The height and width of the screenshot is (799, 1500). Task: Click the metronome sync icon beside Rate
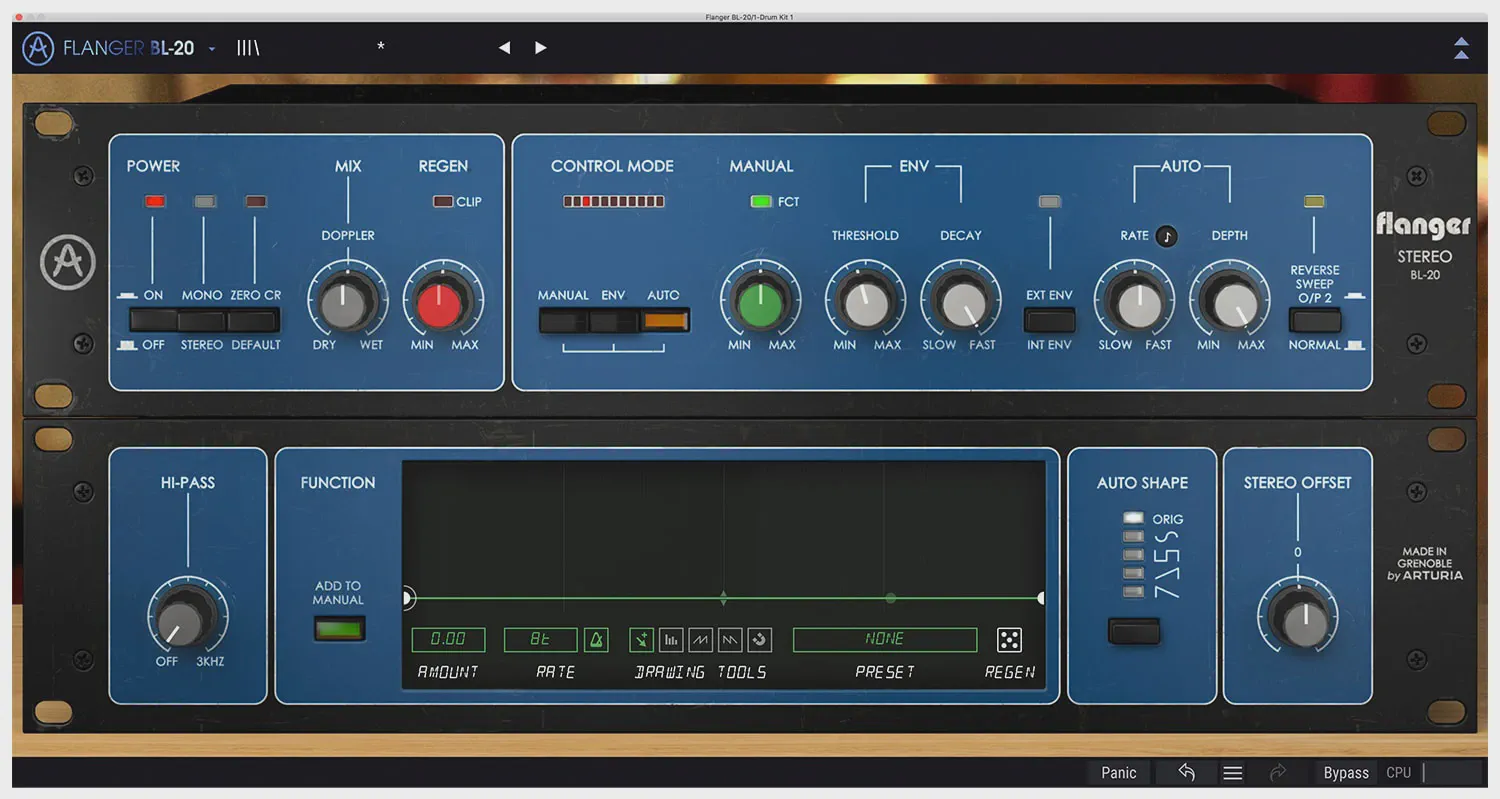pyautogui.click(x=596, y=640)
